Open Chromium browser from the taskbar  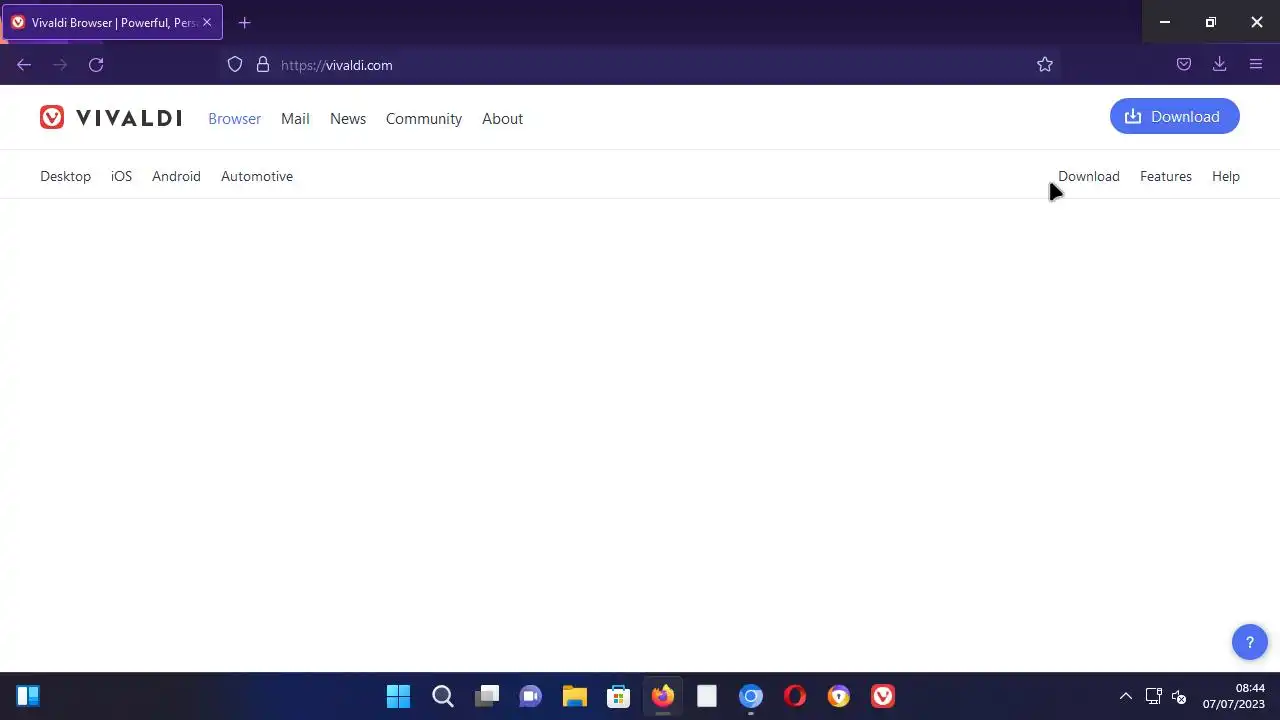click(x=751, y=696)
